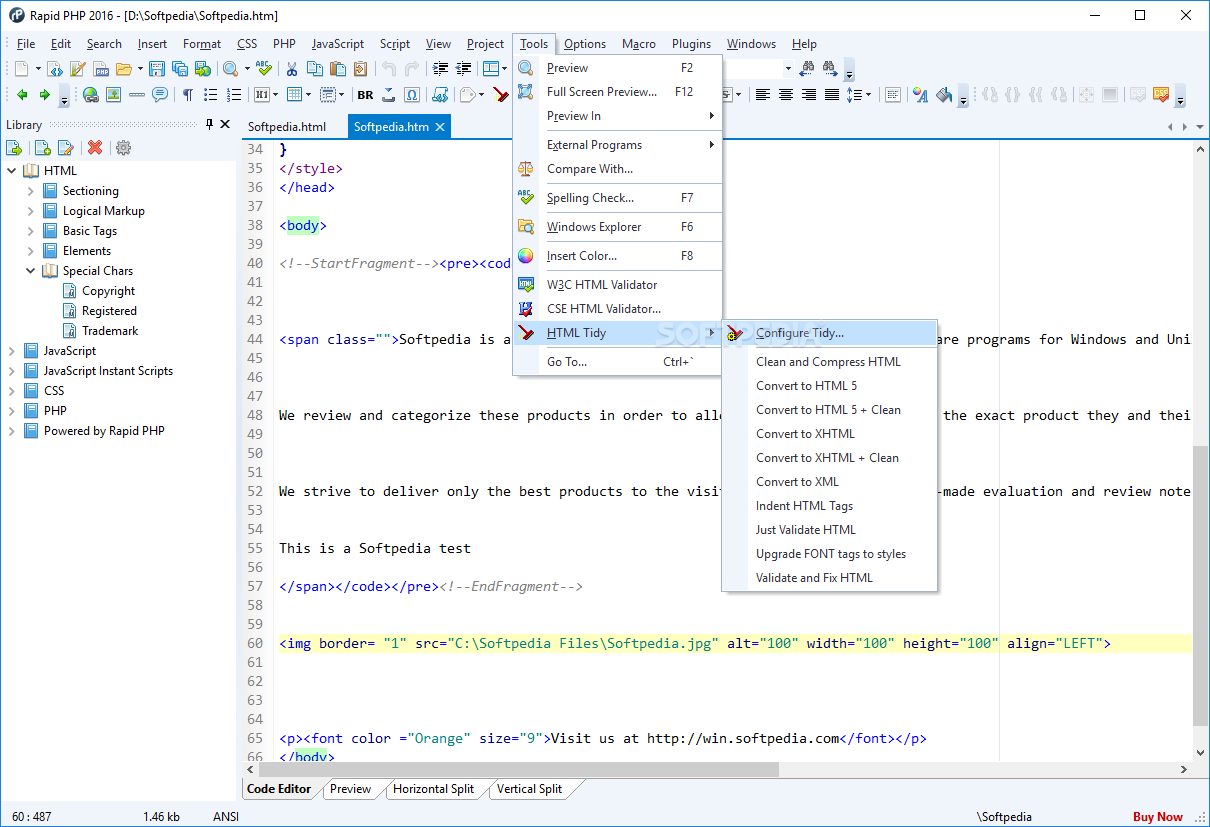This screenshot has width=1210, height=827.
Task: Insert special character with Omega icon
Action: pos(412,95)
